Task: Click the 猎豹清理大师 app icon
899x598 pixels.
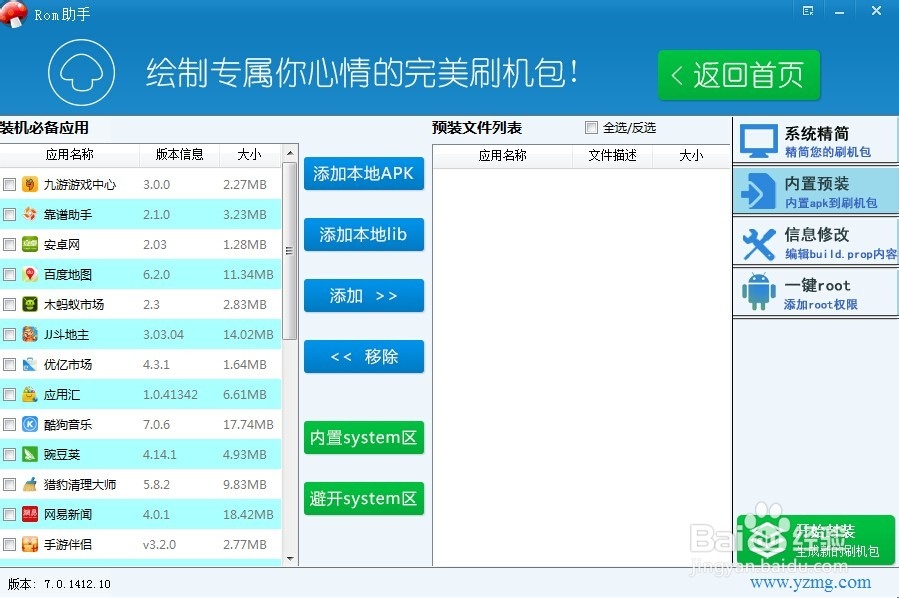Action: [x=30, y=484]
